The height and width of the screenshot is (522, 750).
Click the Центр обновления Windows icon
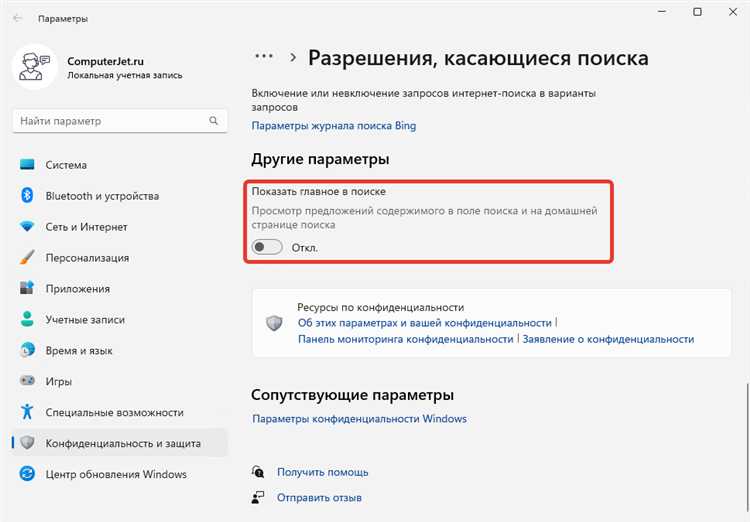click(27, 474)
